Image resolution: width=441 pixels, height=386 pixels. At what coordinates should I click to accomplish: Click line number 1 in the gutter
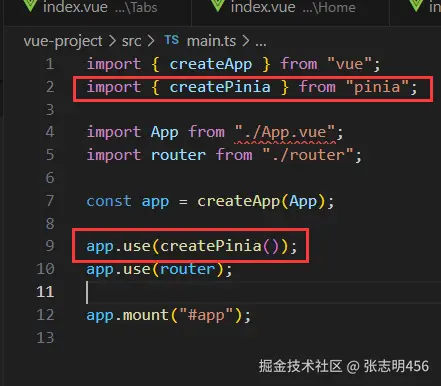point(50,64)
